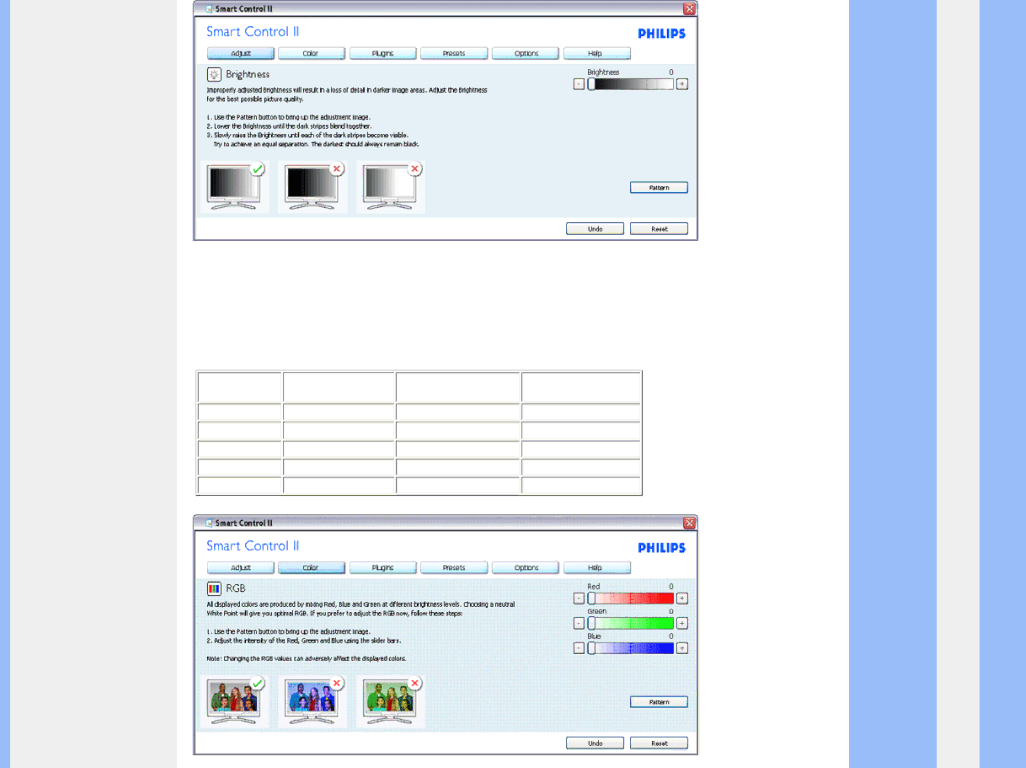Open Help tab in the Brightness window
Image resolution: width=1026 pixels, height=768 pixels.
(597, 53)
